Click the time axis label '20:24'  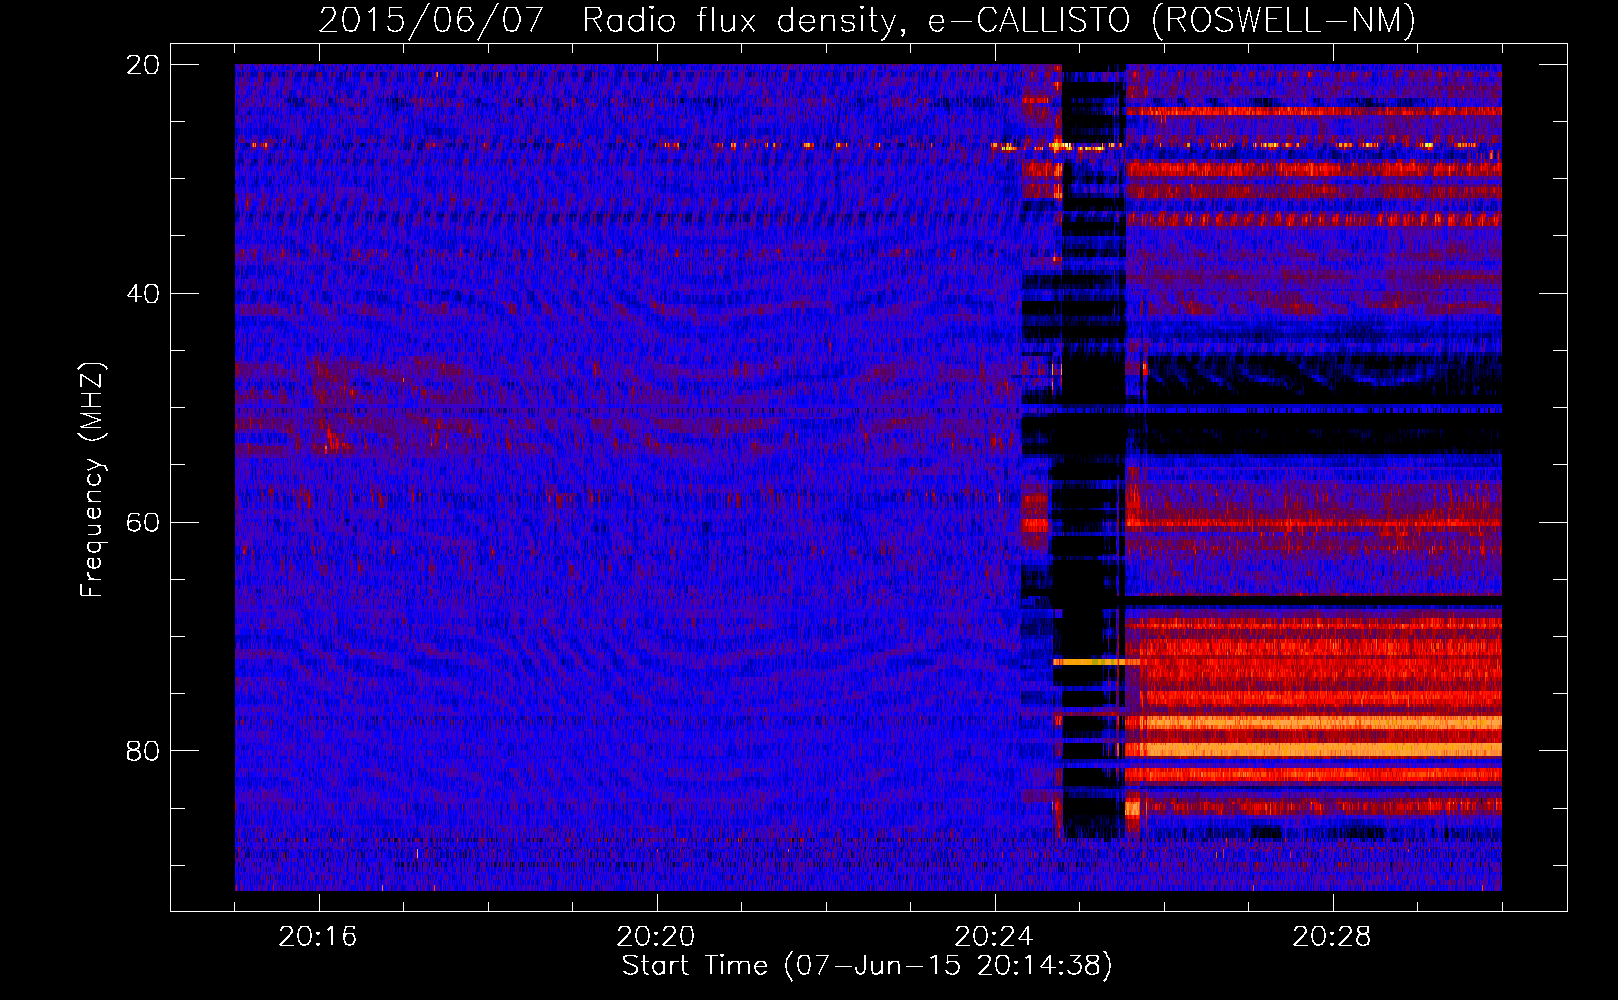click(x=994, y=937)
